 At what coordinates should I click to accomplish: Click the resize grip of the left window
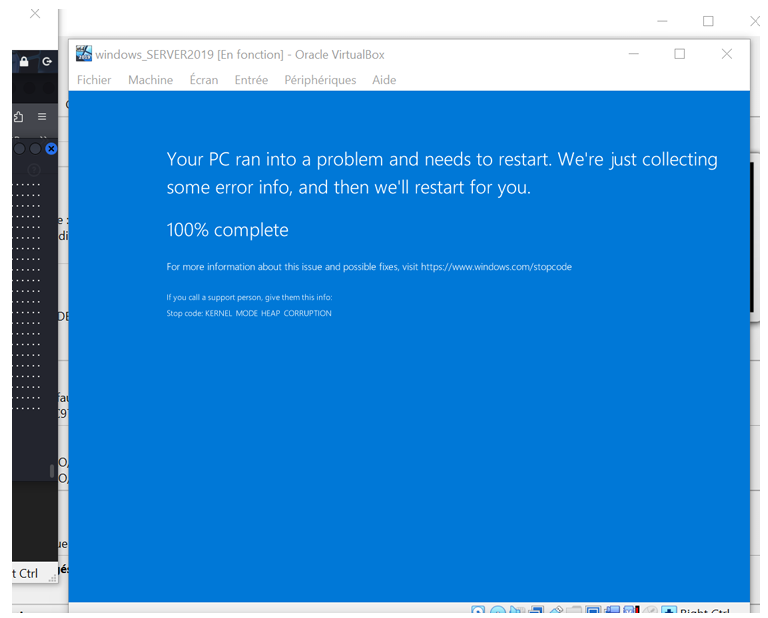point(52,578)
